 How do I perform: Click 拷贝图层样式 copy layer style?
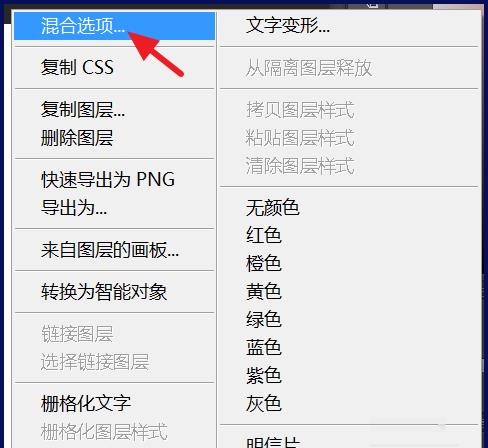tap(349, 109)
